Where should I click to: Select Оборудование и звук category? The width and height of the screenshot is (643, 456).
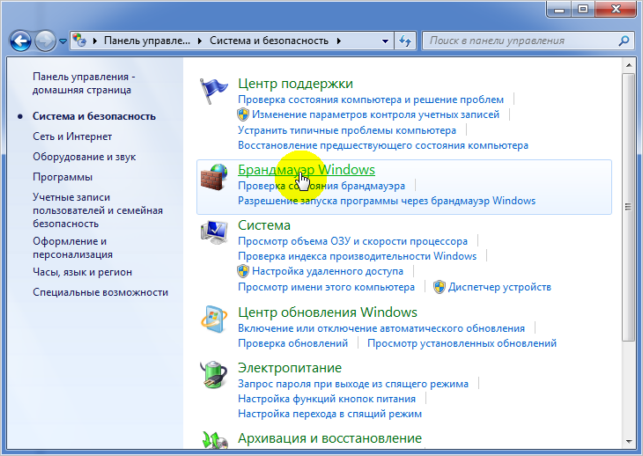(84, 157)
